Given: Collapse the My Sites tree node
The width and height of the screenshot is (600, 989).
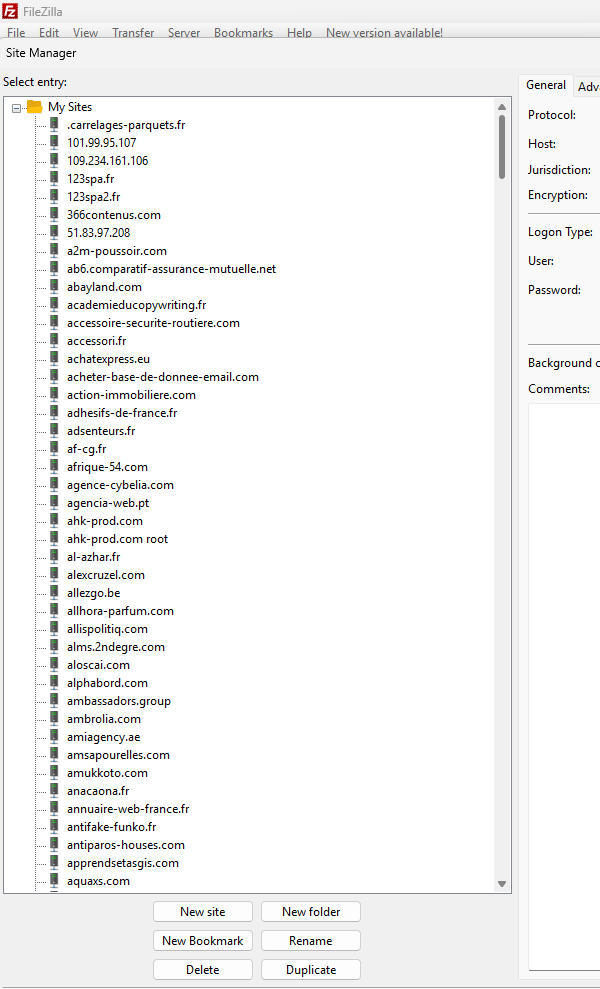Looking at the screenshot, I should [16, 108].
